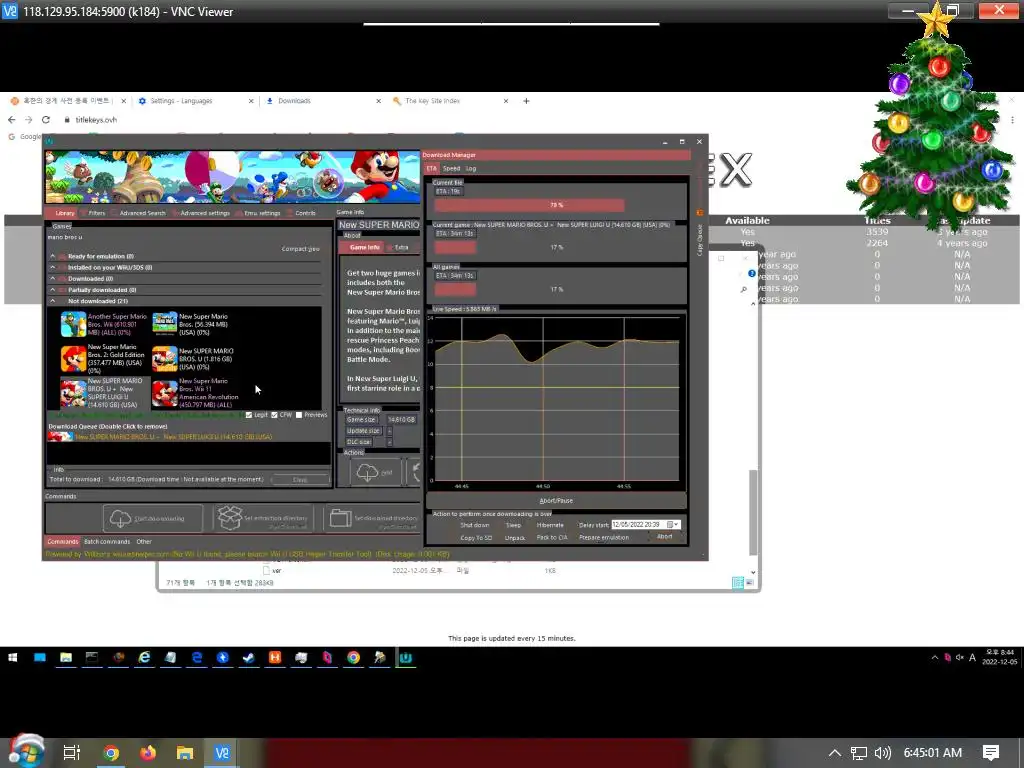This screenshot has height=768, width=1024.
Task: Open the local notification center icon
Action: point(991,753)
